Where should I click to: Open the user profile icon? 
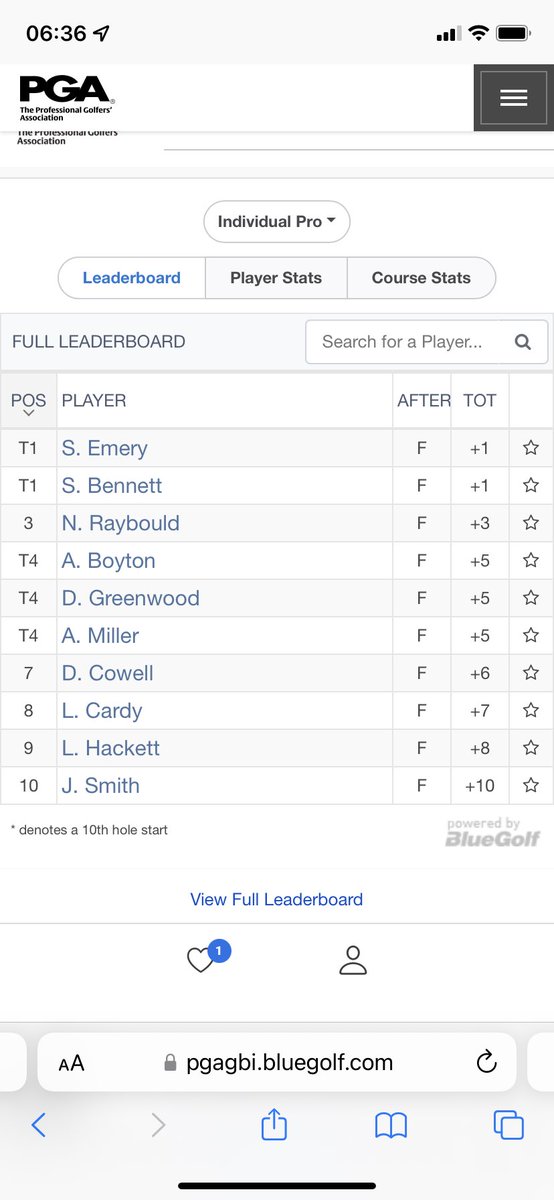point(353,960)
